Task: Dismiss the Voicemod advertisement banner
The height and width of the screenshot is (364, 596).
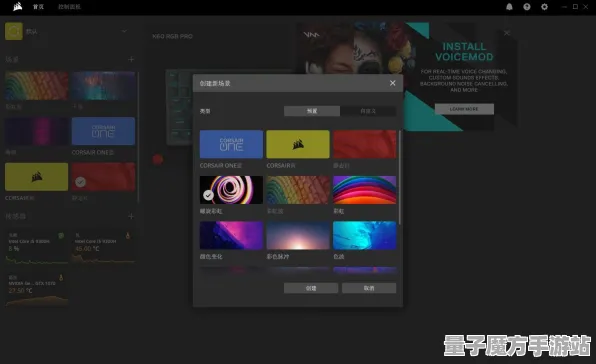Action: pos(507,33)
